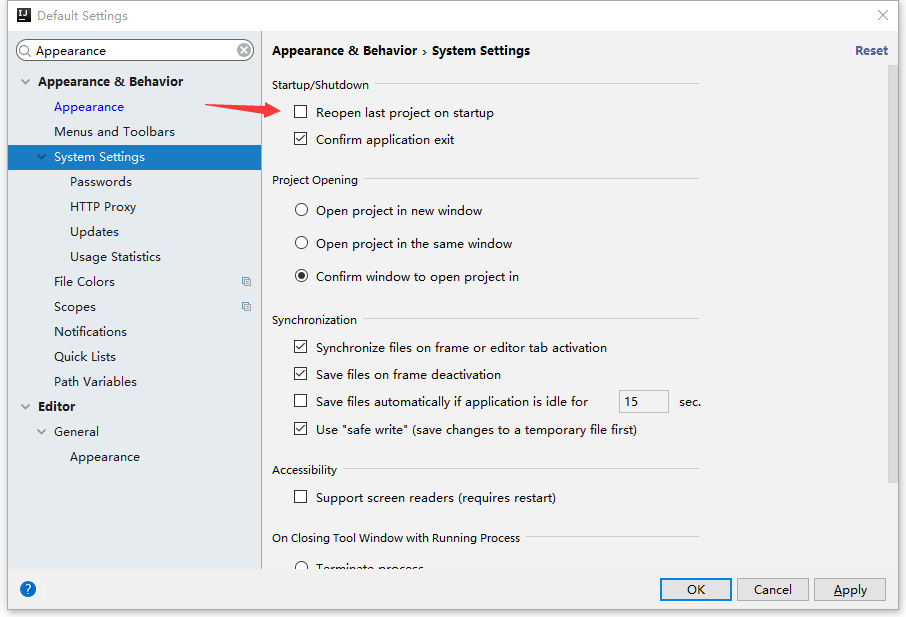Click the IntelliJ logo in title bar

[x=21, y=16]
